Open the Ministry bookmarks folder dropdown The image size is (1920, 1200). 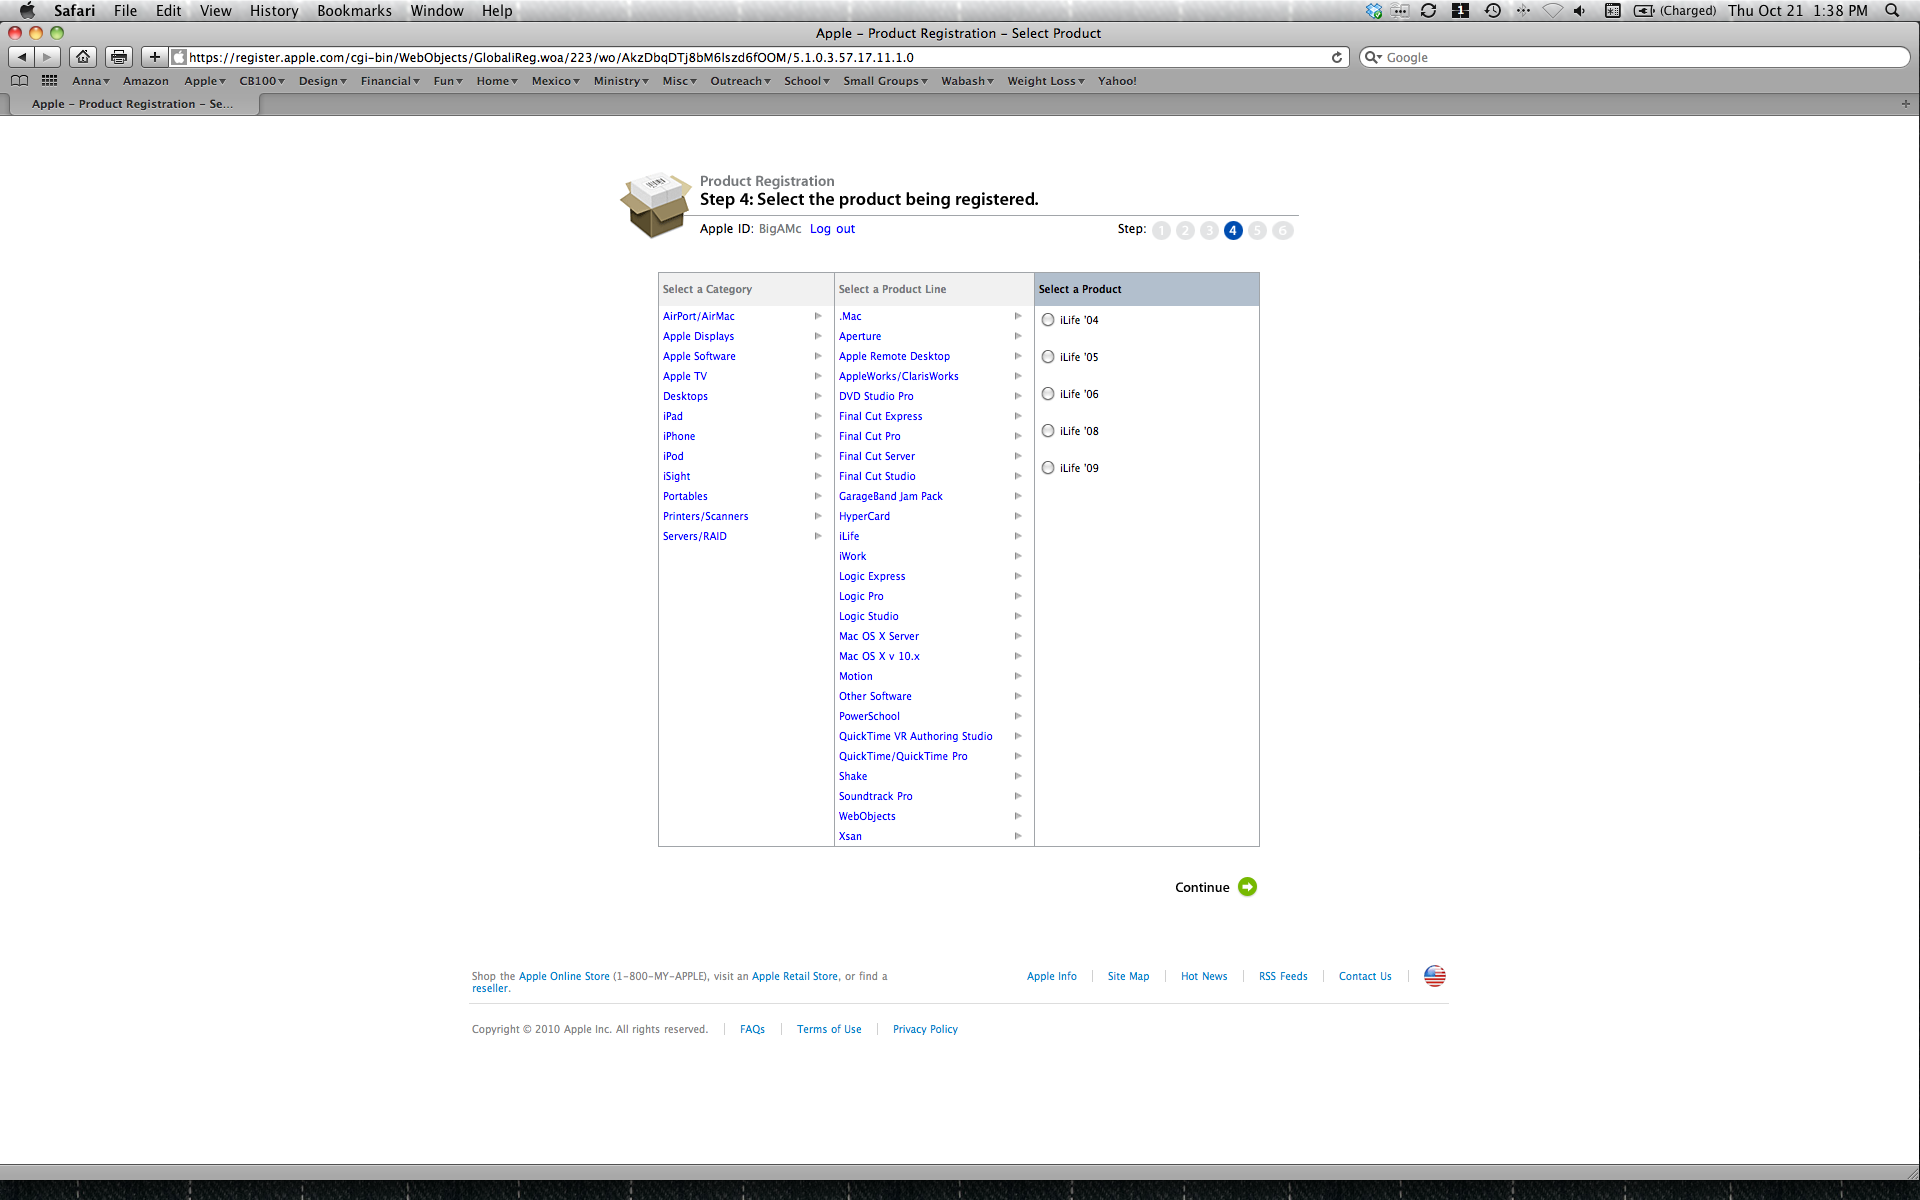[621, 81]
